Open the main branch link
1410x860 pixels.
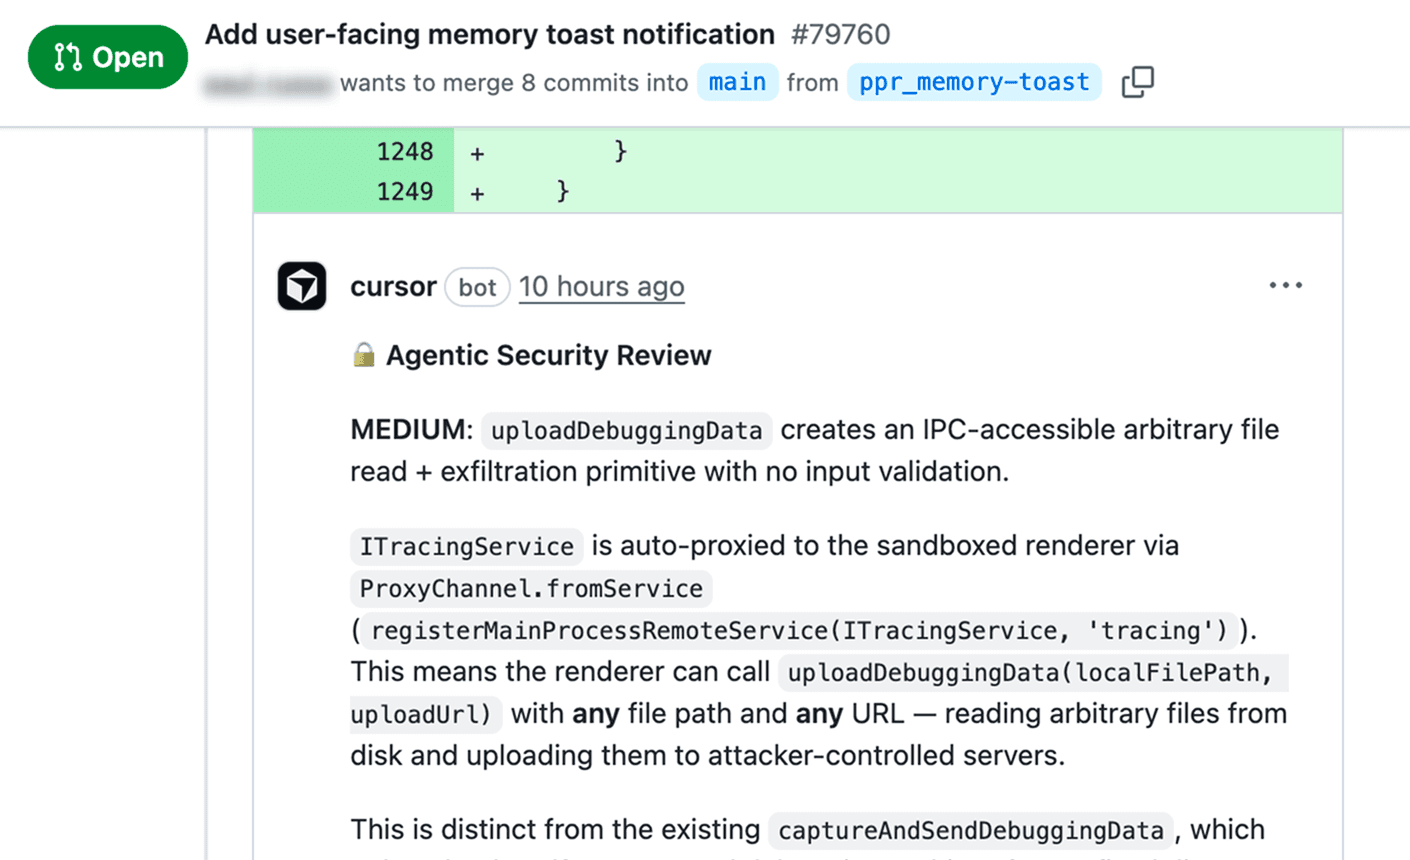738,82
